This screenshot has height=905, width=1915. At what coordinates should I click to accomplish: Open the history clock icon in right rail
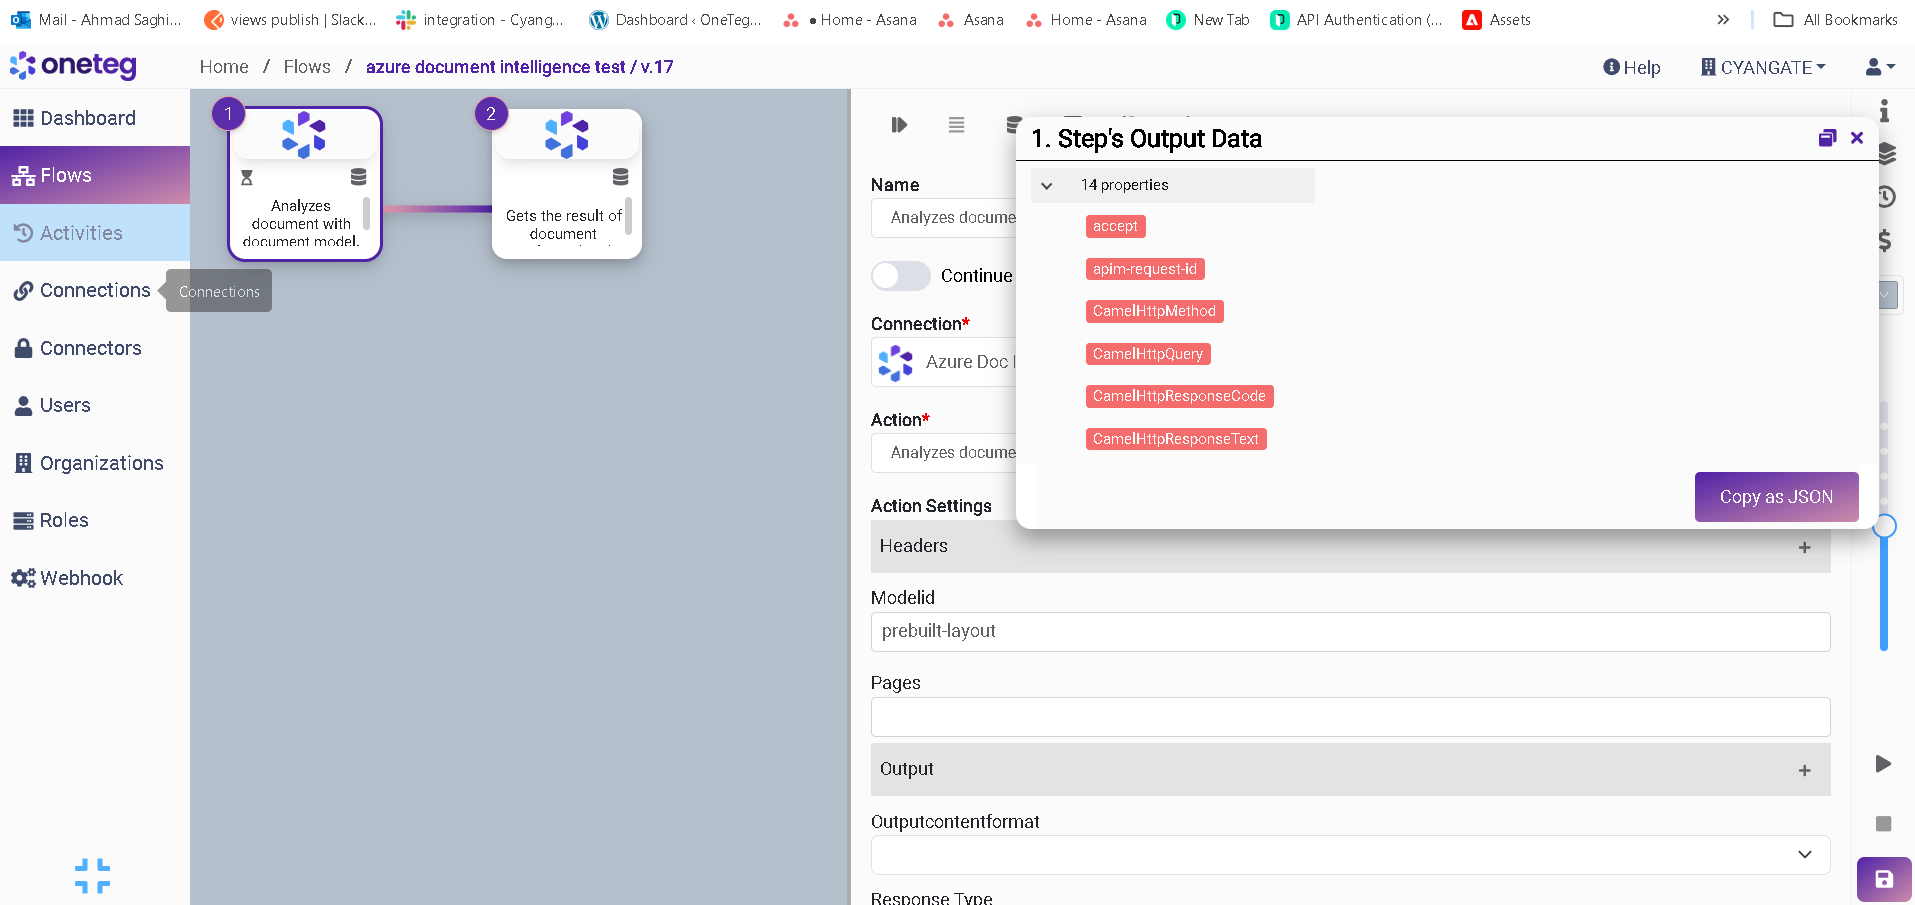(x=1886, y=197)
